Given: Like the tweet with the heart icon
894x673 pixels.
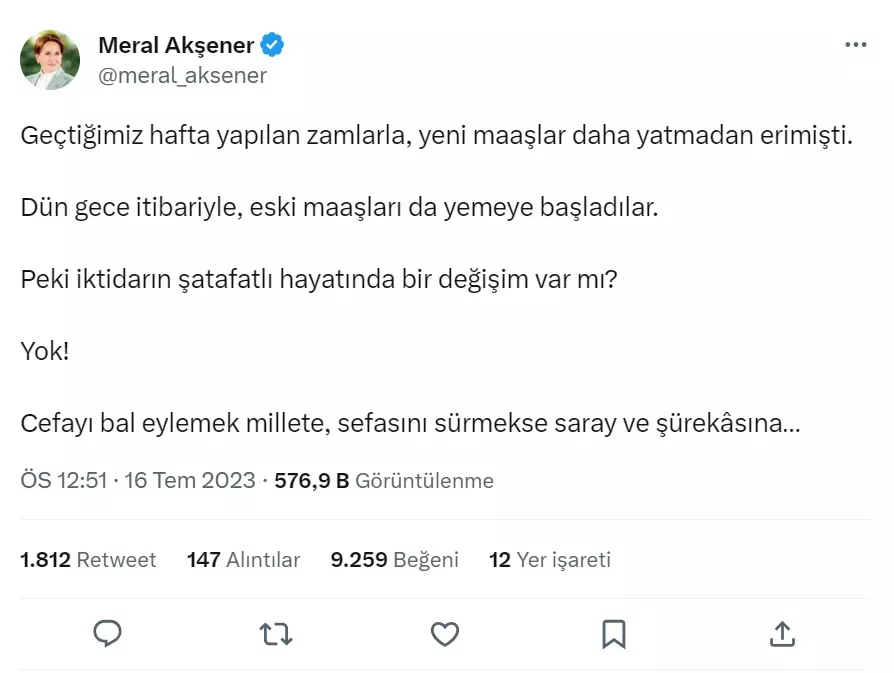Looking at the screenshot, I should click(x=445, y=634).
